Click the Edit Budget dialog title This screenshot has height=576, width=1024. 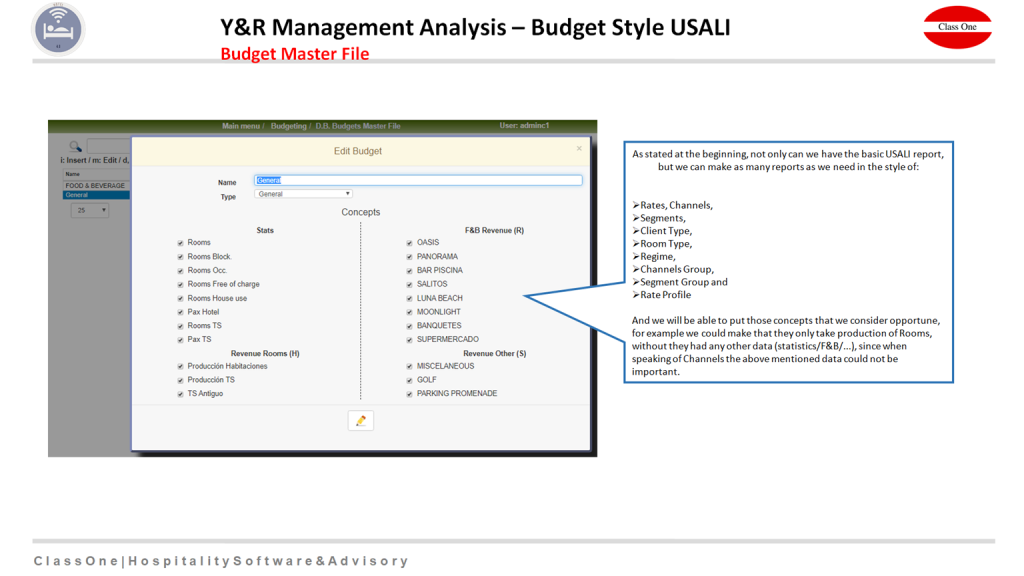click(x=358, y=151)
